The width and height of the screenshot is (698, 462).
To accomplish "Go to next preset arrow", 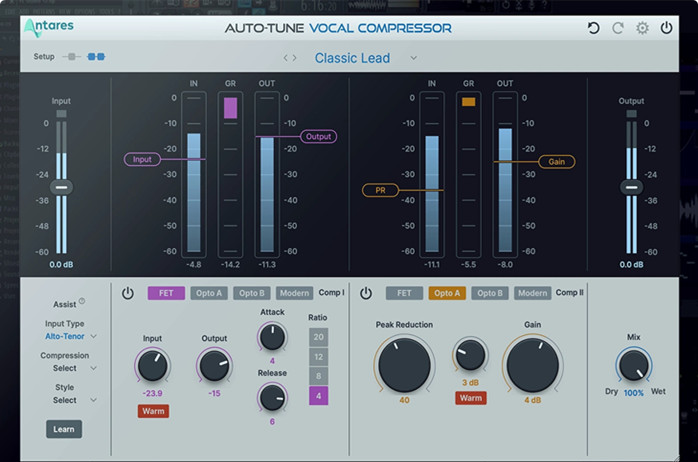I will click(x=294, y=58).
